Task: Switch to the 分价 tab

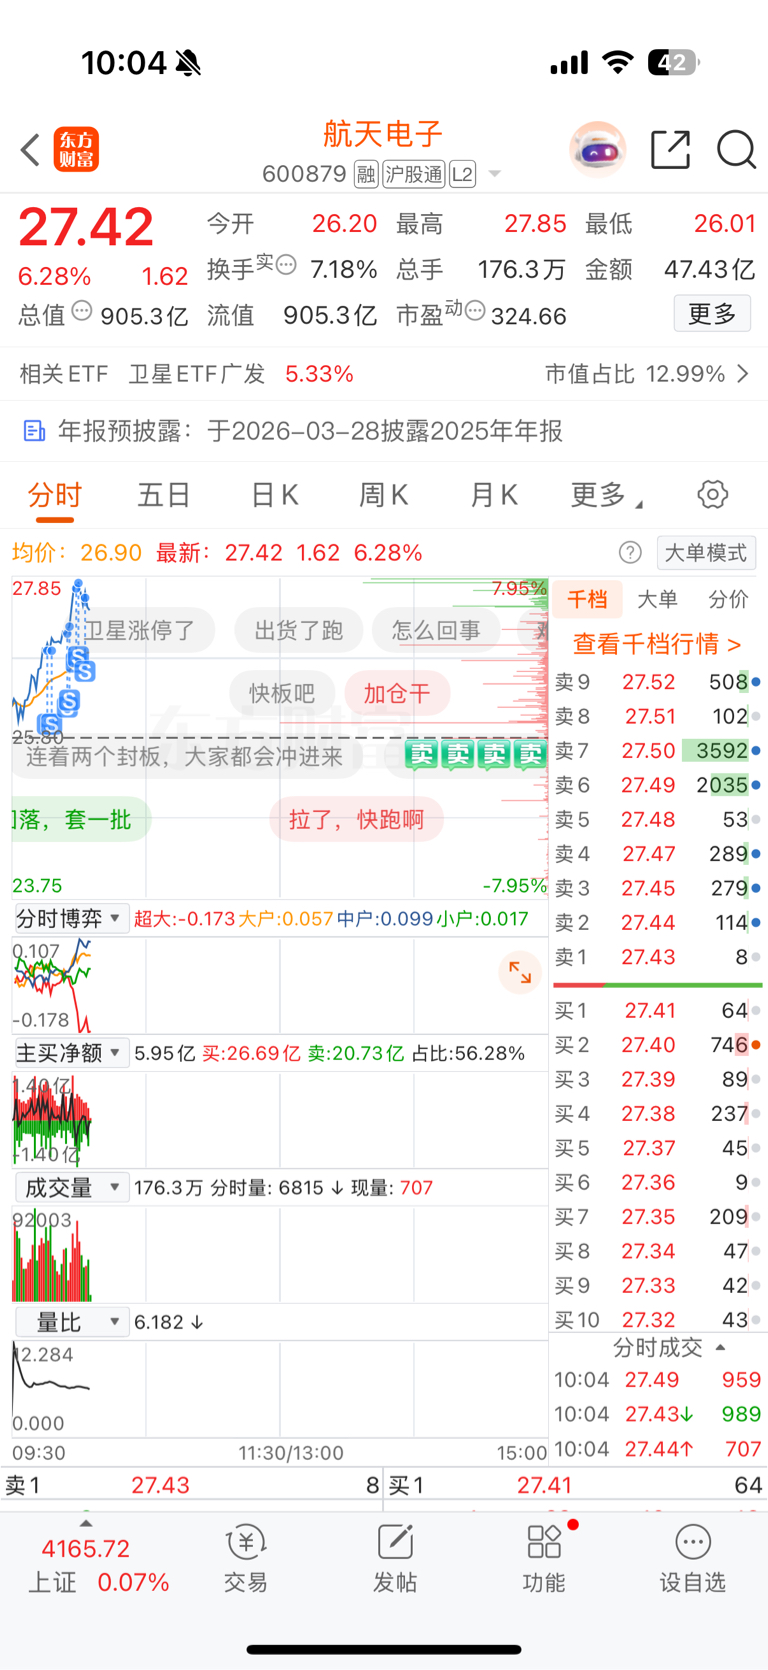Action: click(728, 599)
